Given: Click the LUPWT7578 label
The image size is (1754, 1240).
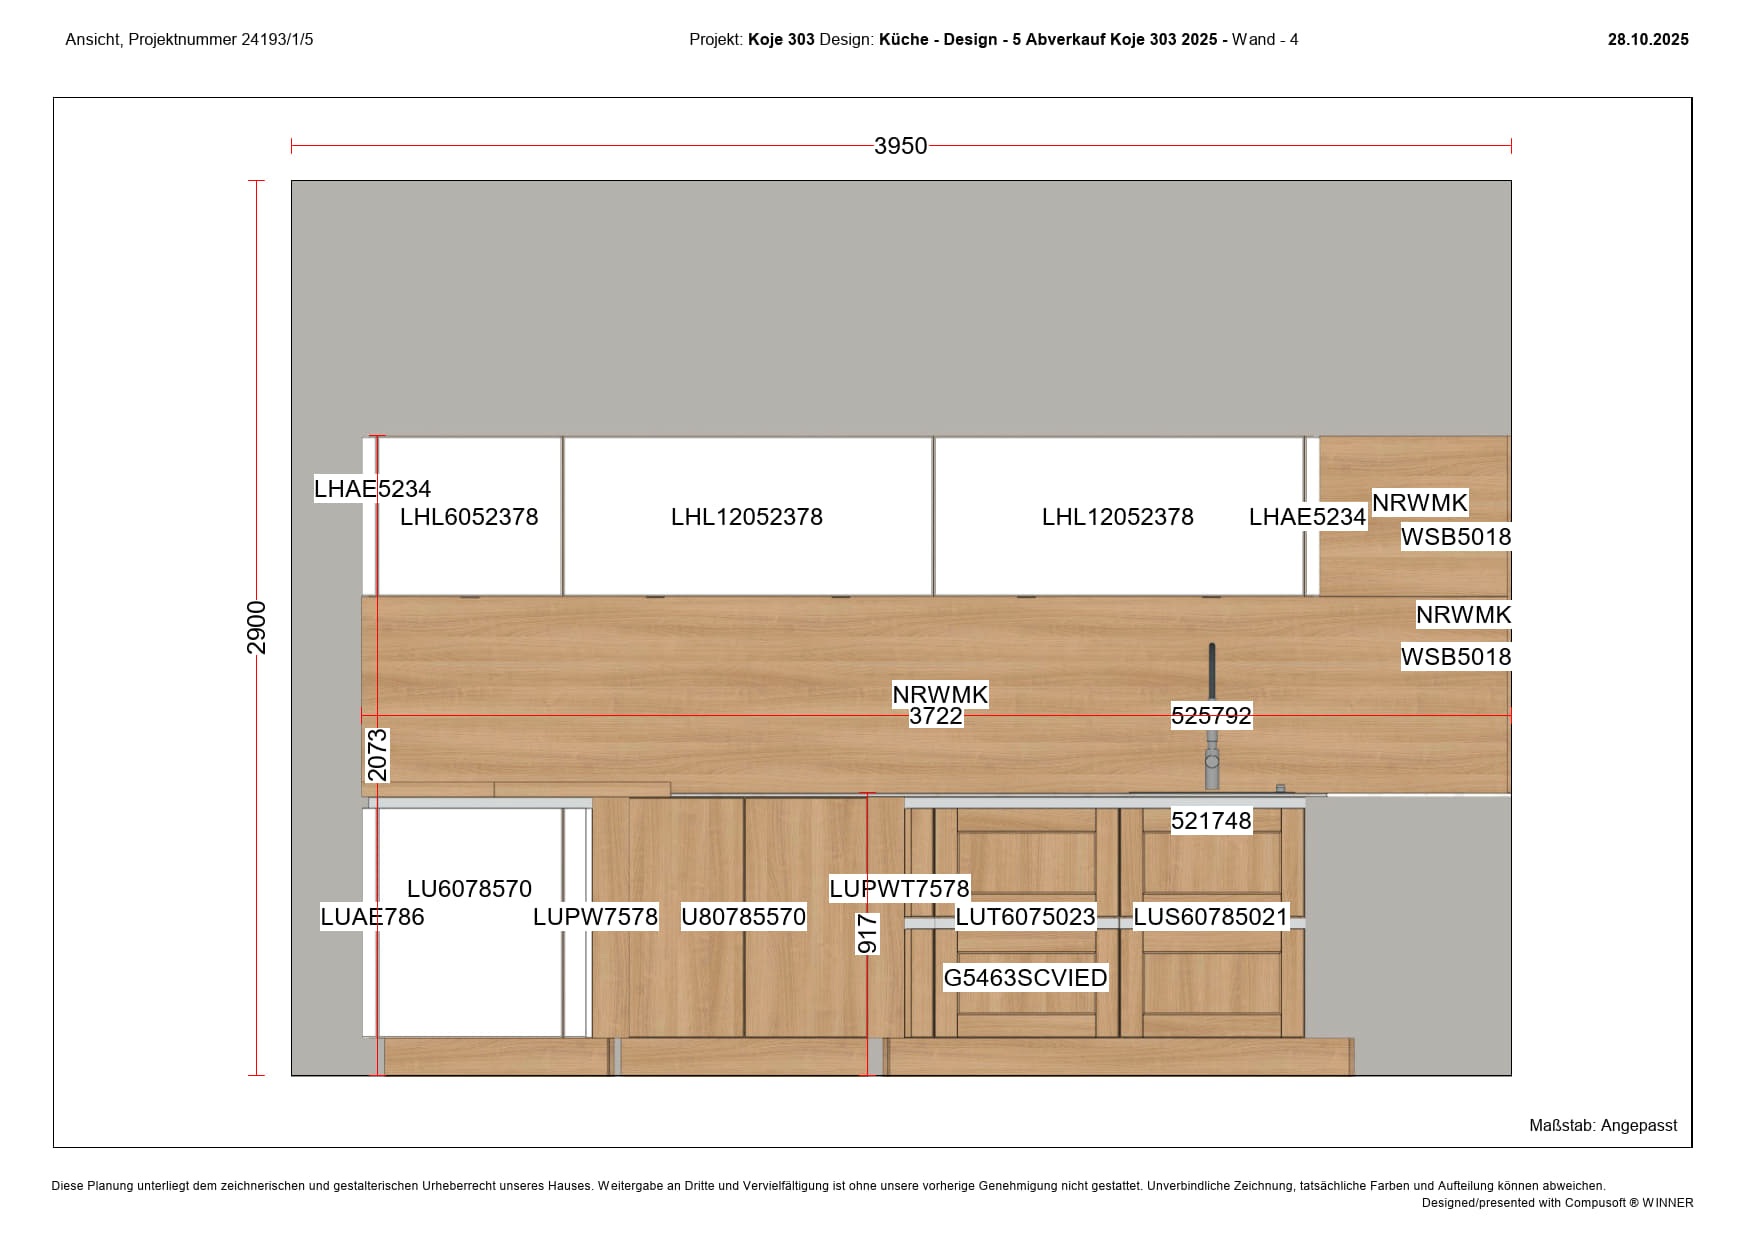Looking at the screenshot, I should coord(899,889).
